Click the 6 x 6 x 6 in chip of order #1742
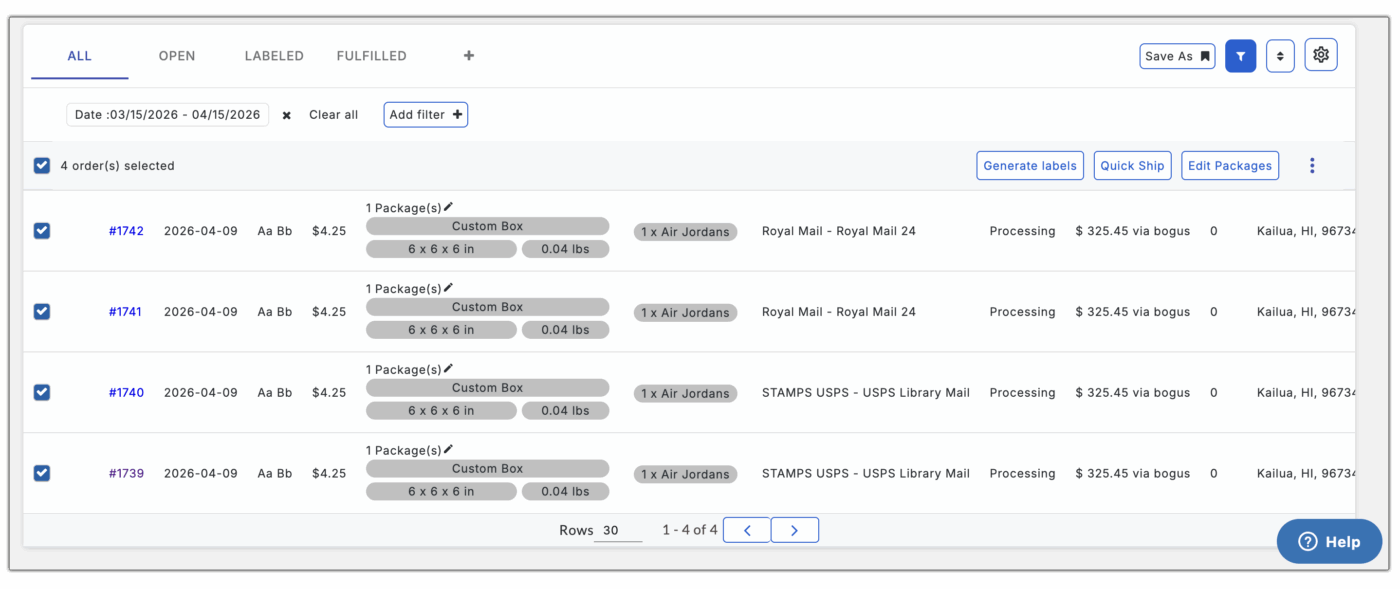This screenshot has width=1400, height=589. (441, 250)
